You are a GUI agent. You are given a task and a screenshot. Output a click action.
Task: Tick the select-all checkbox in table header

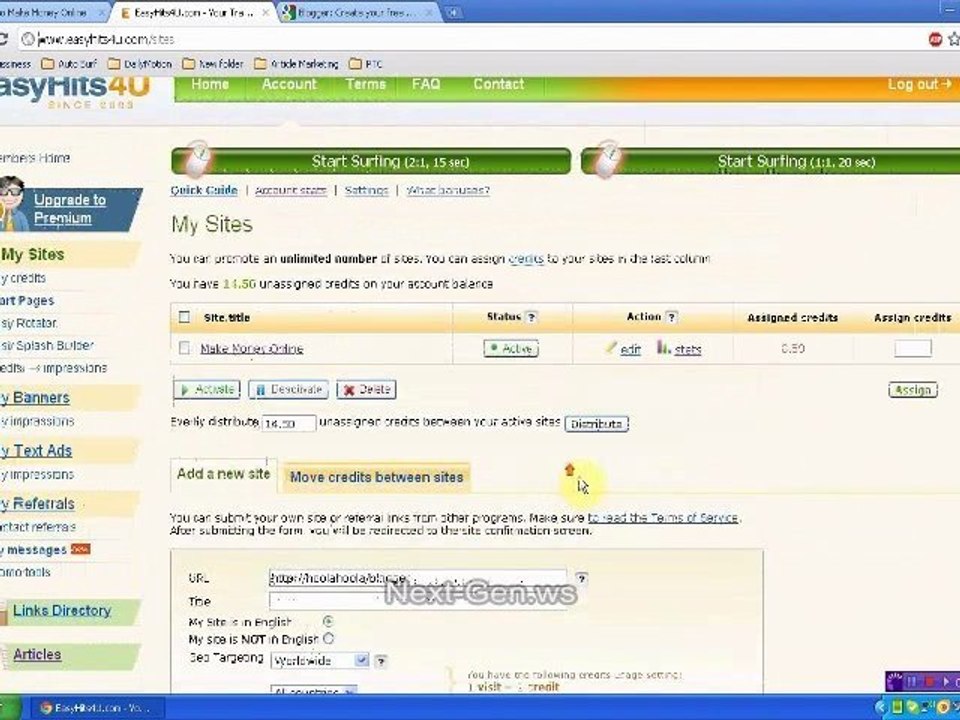tap(184, 317)
